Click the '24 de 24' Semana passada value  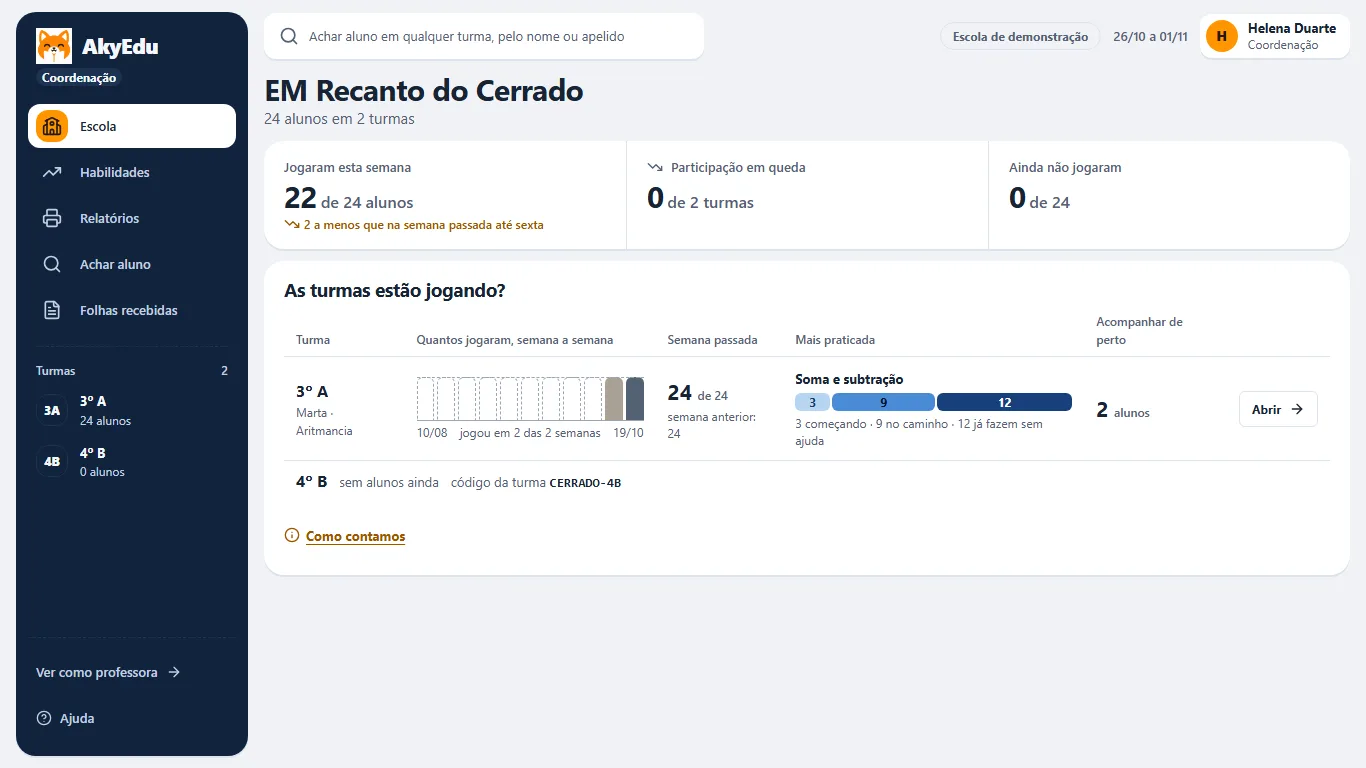tap(698, 394)
